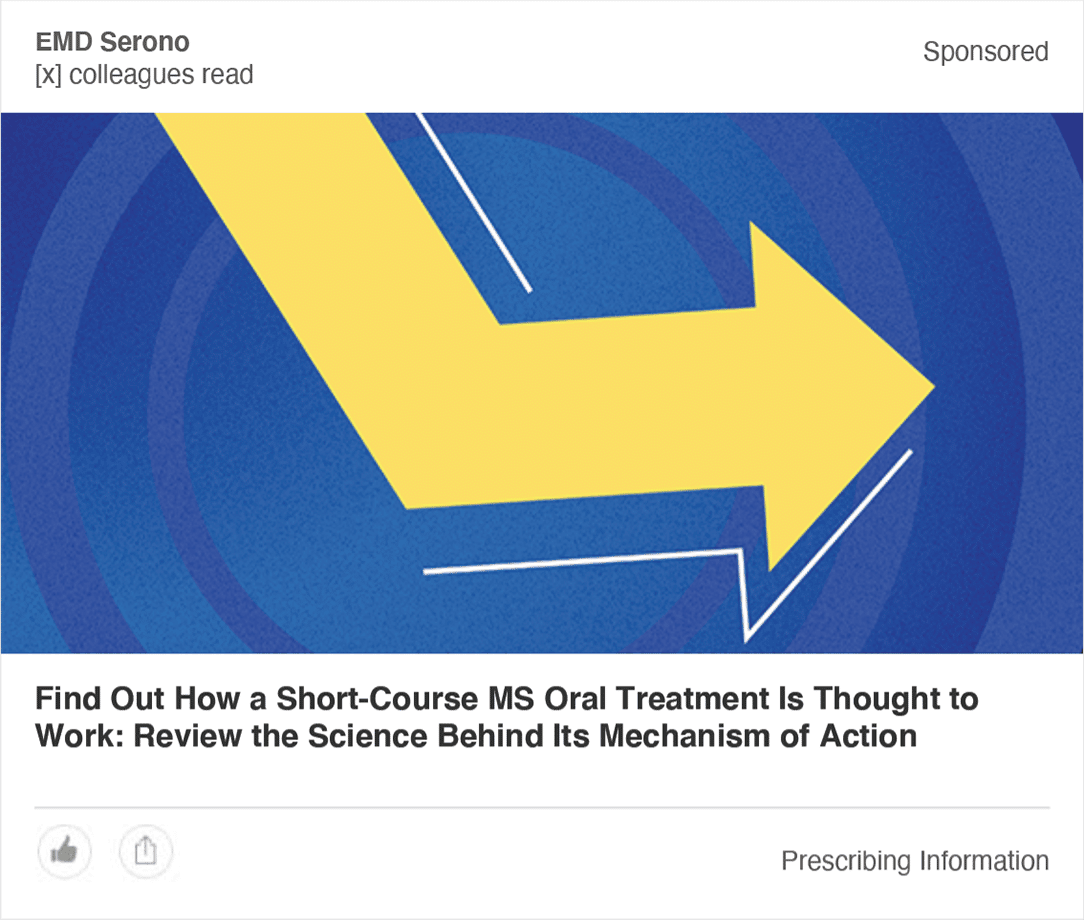
Task: Click the word 'Serono' in header
Action: (144, 42)
